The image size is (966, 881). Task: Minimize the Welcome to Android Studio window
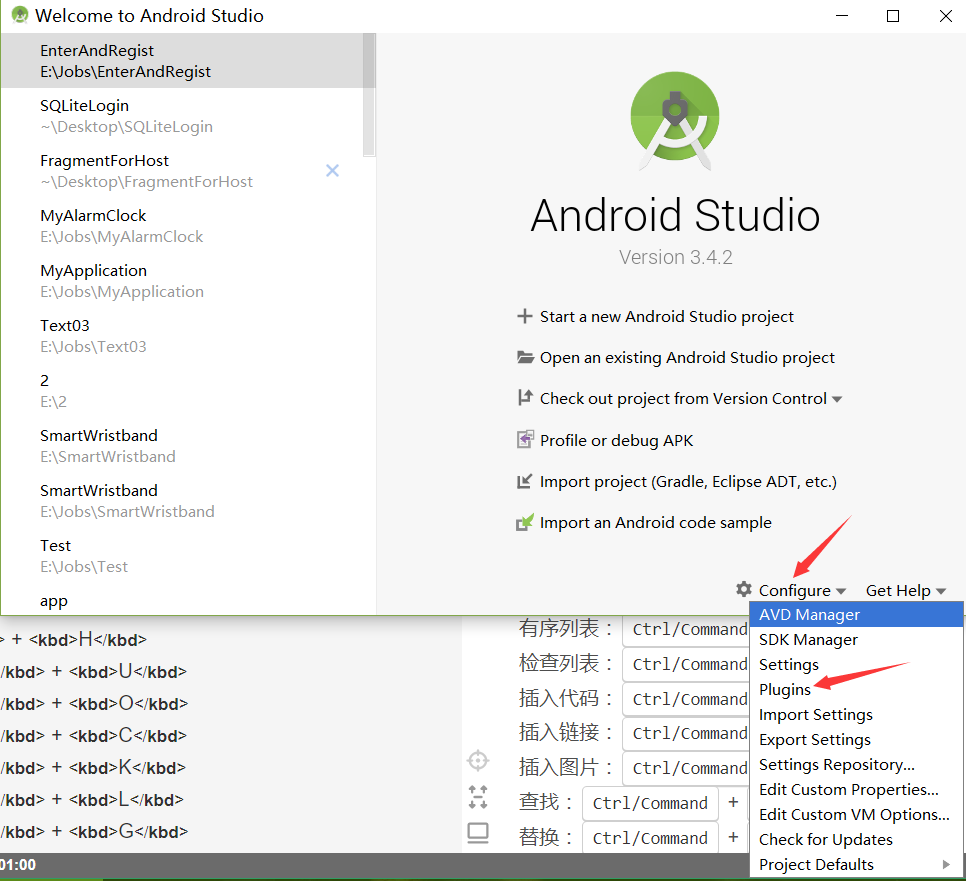[842, 16]
